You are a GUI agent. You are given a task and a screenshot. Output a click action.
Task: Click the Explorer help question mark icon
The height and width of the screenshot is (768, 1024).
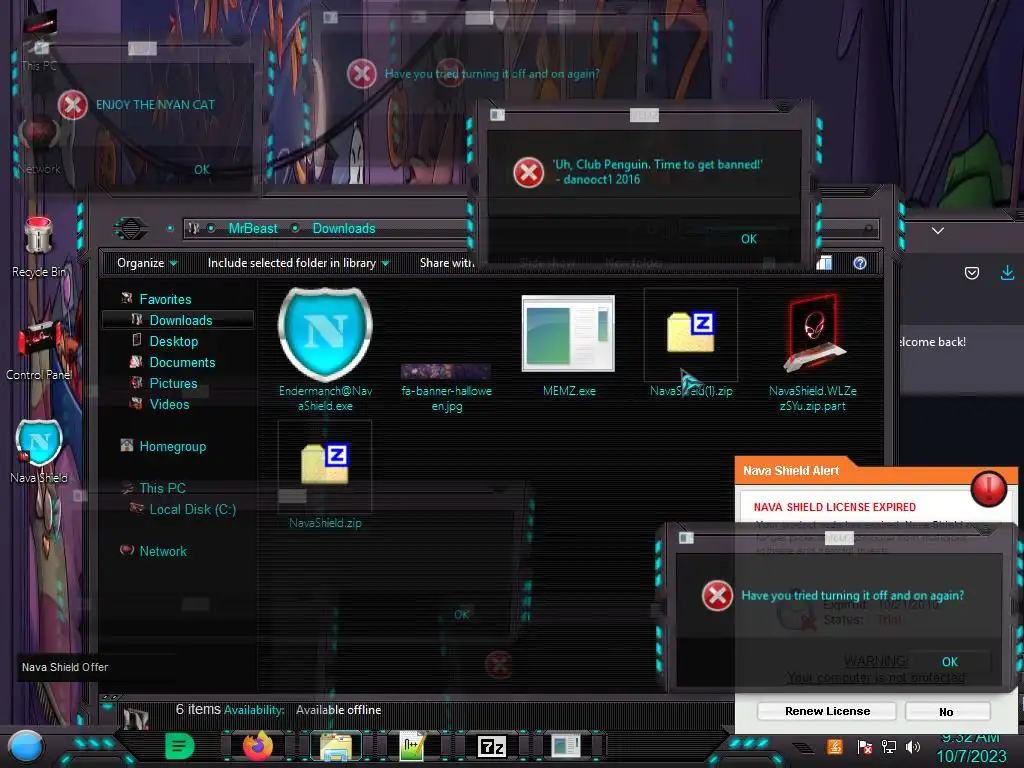click(x=859, y=263)
